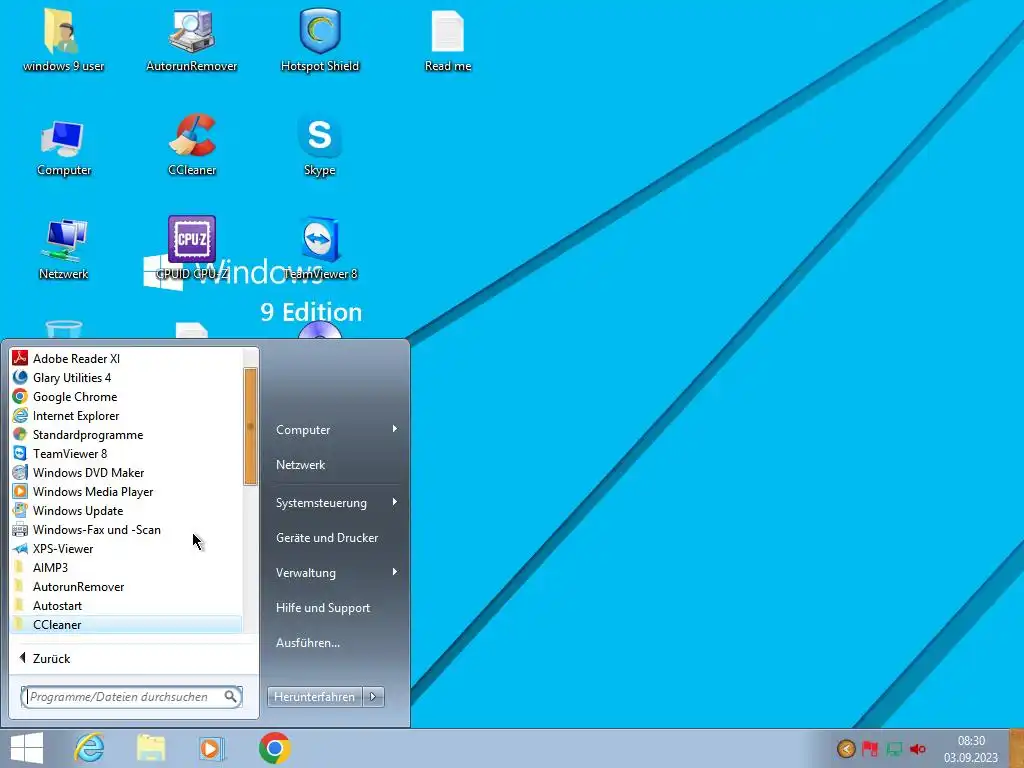Open the Computer desktop icon

pos(63,148)
